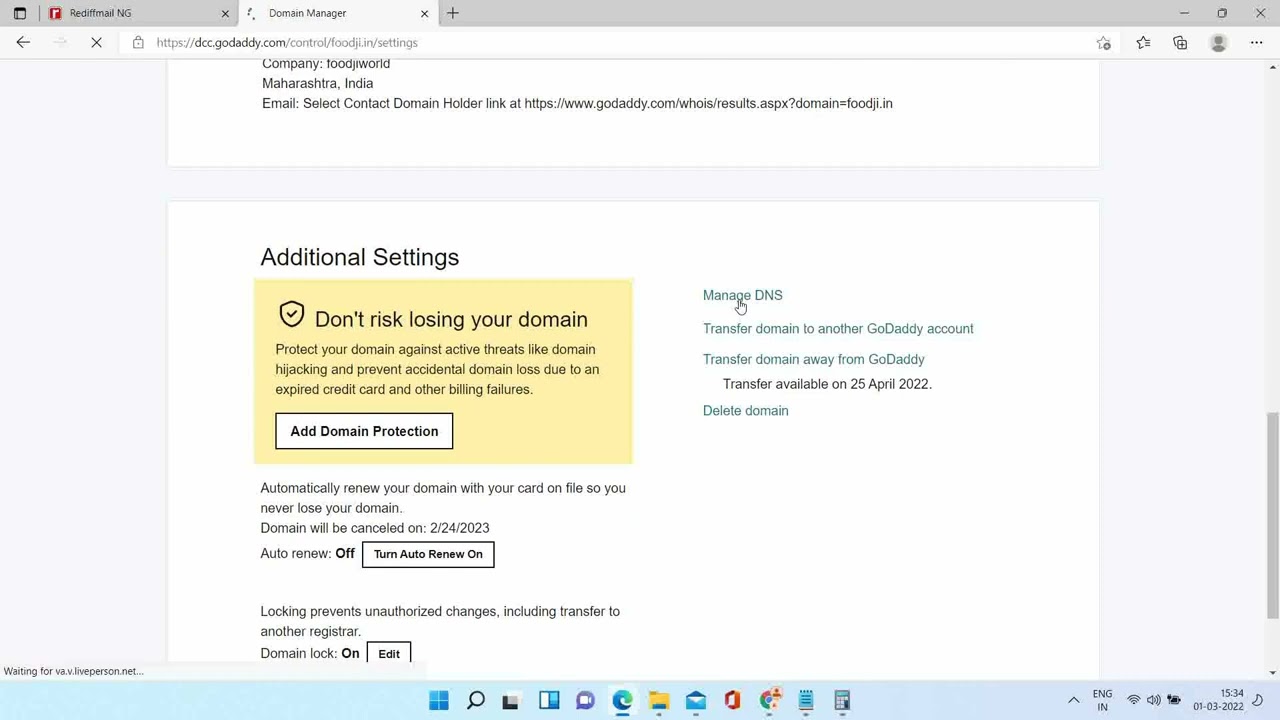
Task: Open the tab actions menu icon
Action: [19, 13]
